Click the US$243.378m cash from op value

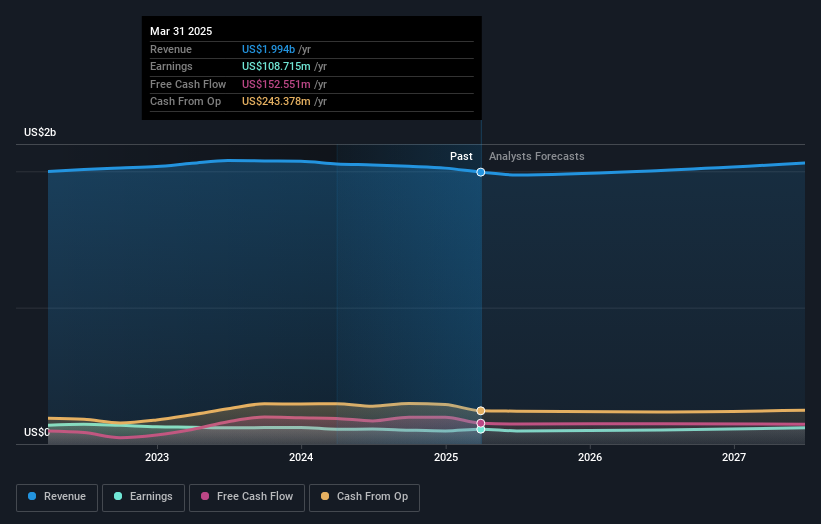[x=276, y=102]
